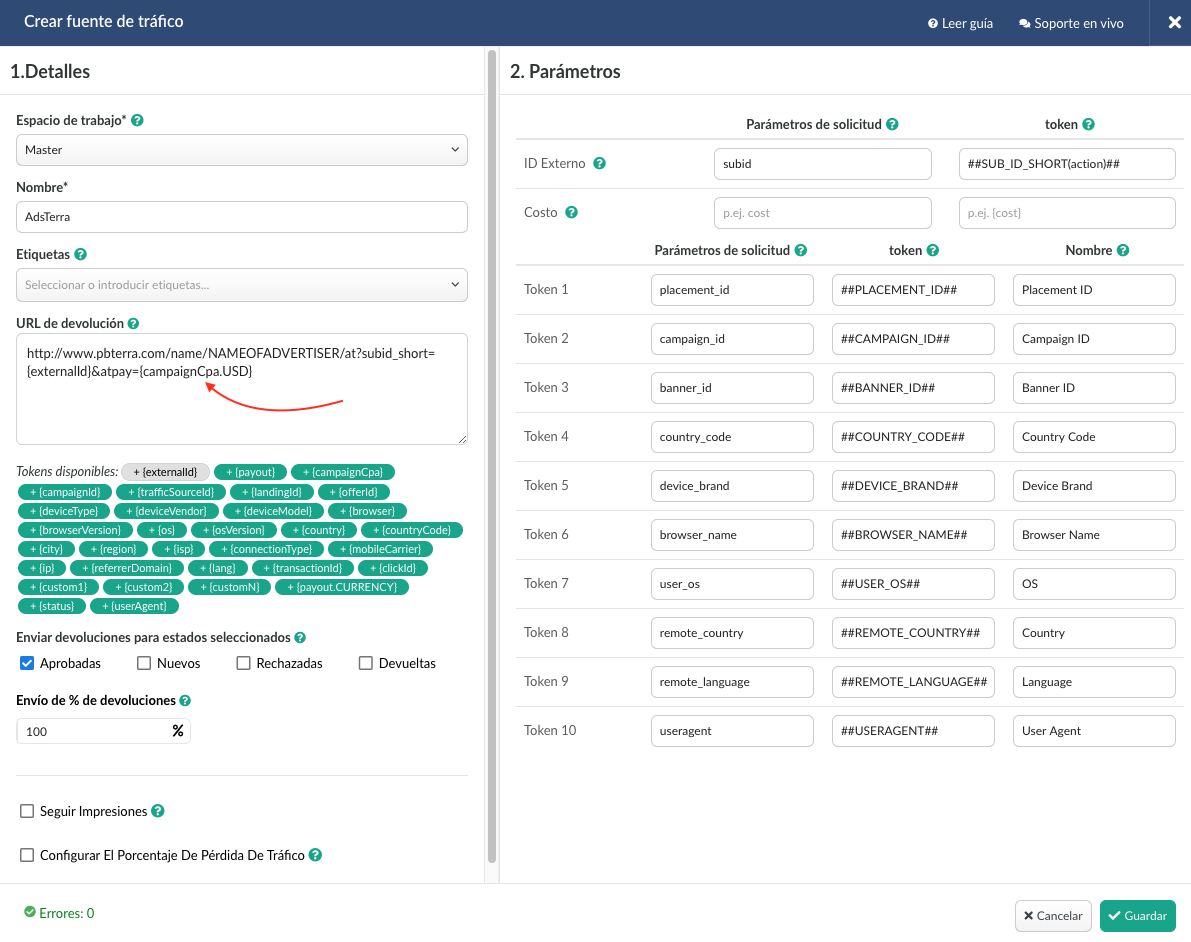Insert the {deviceModel} token
The height and width of the screenshot is (942, 1191).
point(273,511)
